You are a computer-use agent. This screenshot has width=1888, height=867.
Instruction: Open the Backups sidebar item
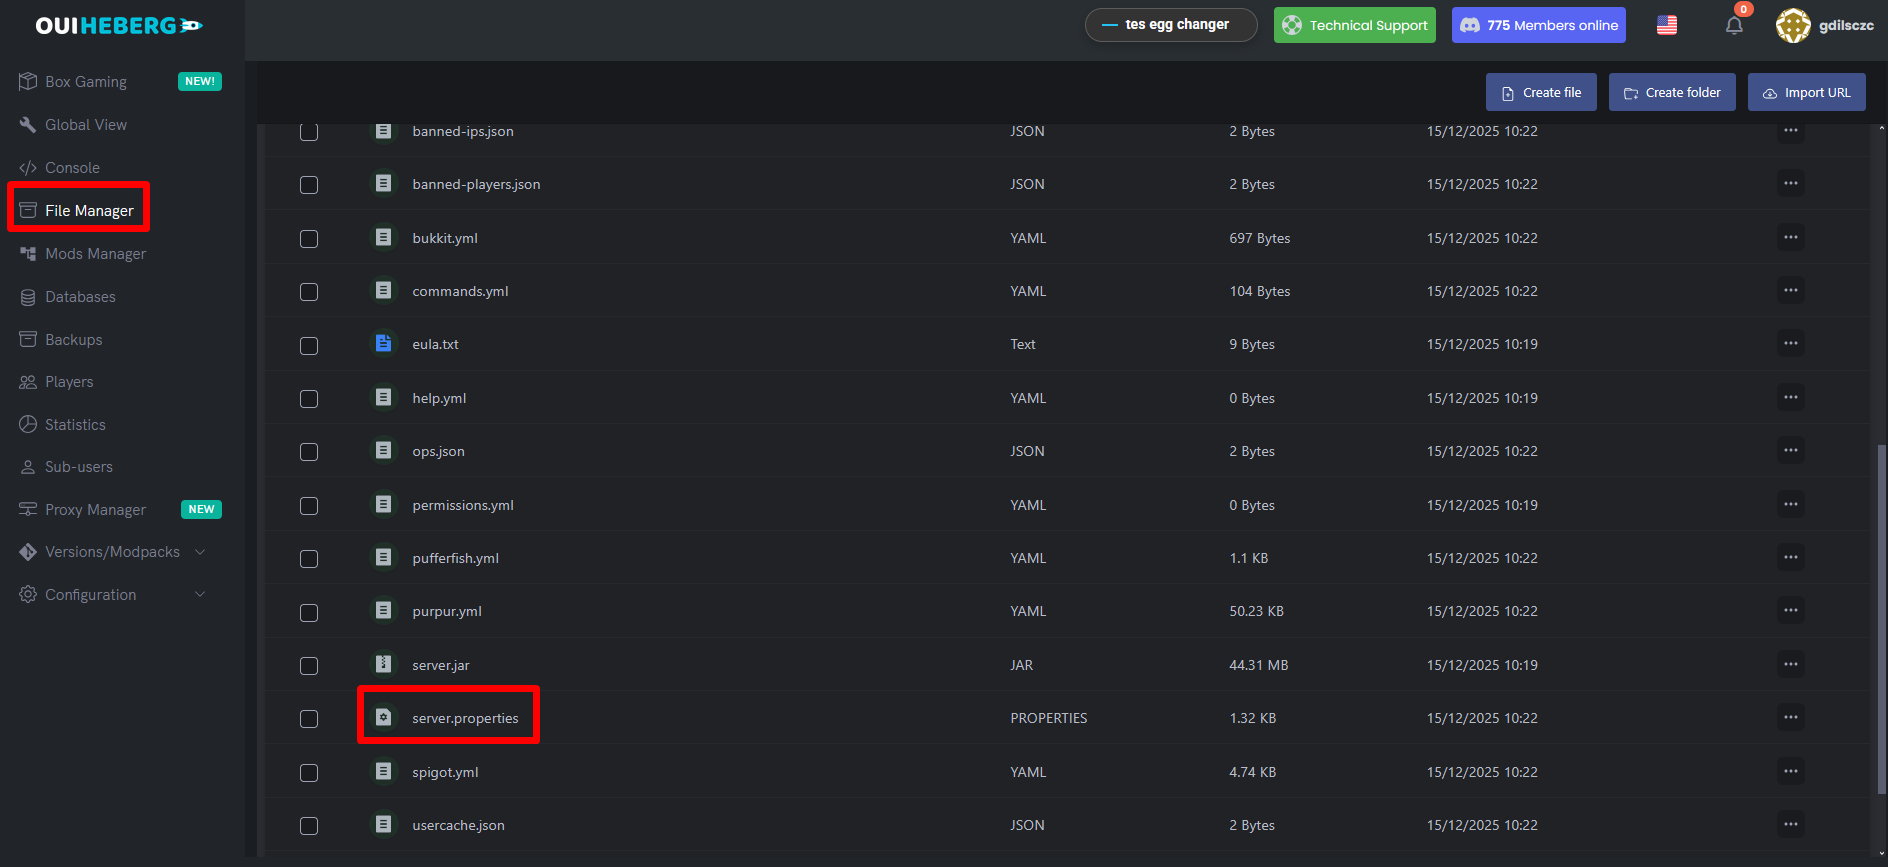(x=73, y=340)
